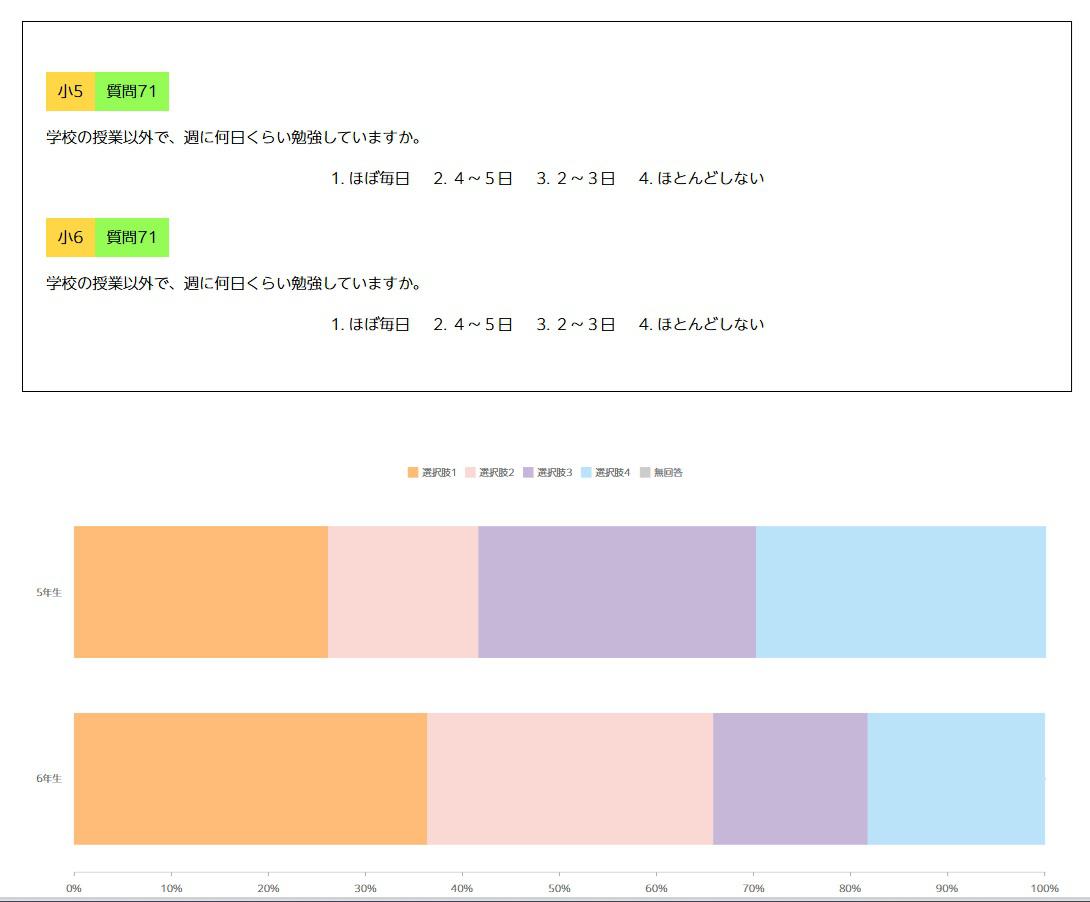
Task: Select answer 2. 4～5日 under the 小5 question
Action: click(471, 177)
